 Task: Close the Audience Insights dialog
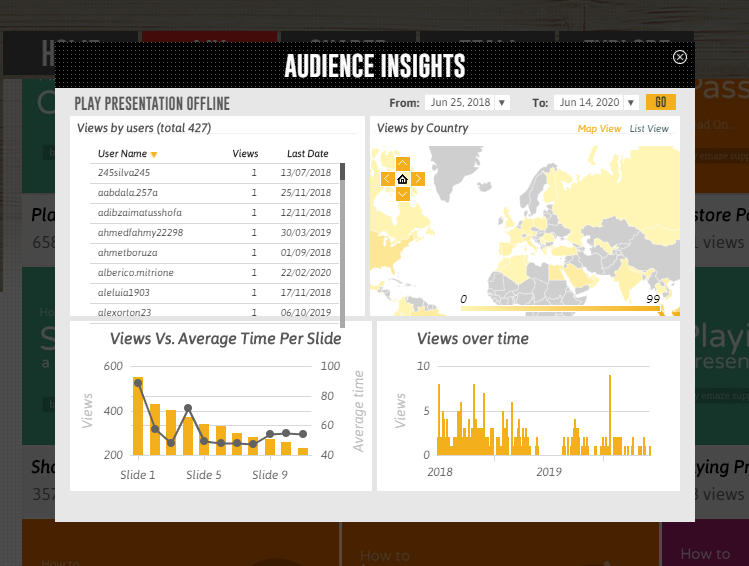coord(680,58)
